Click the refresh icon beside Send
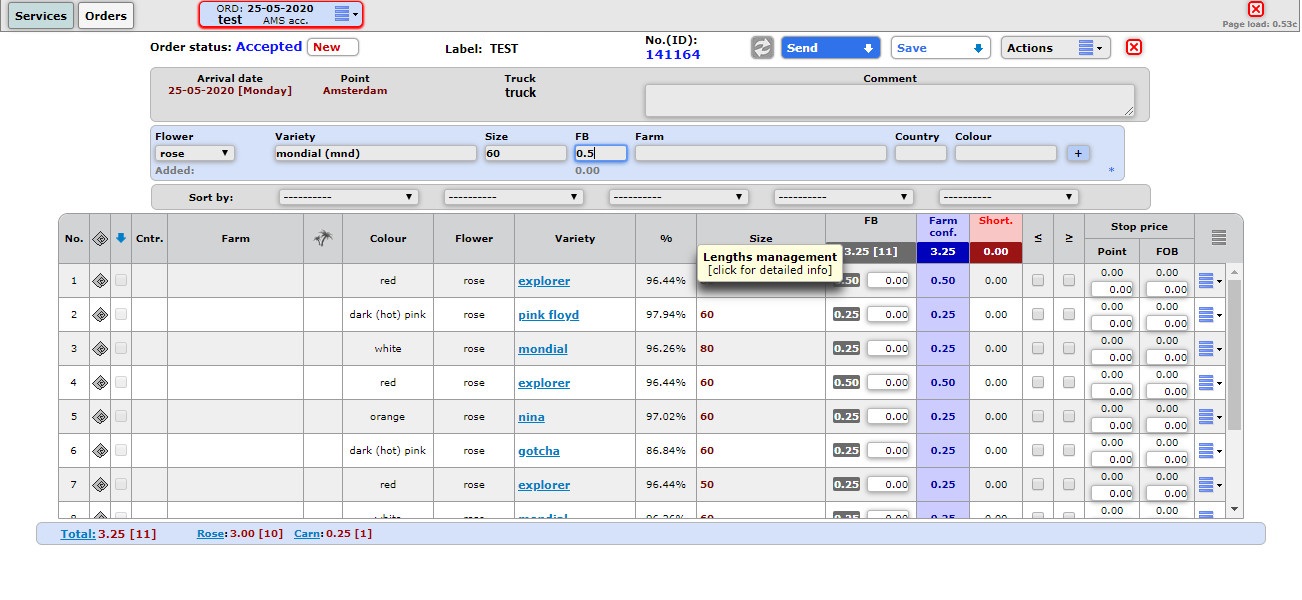This screenshot has width=1302, height=600. coord(762,48)
